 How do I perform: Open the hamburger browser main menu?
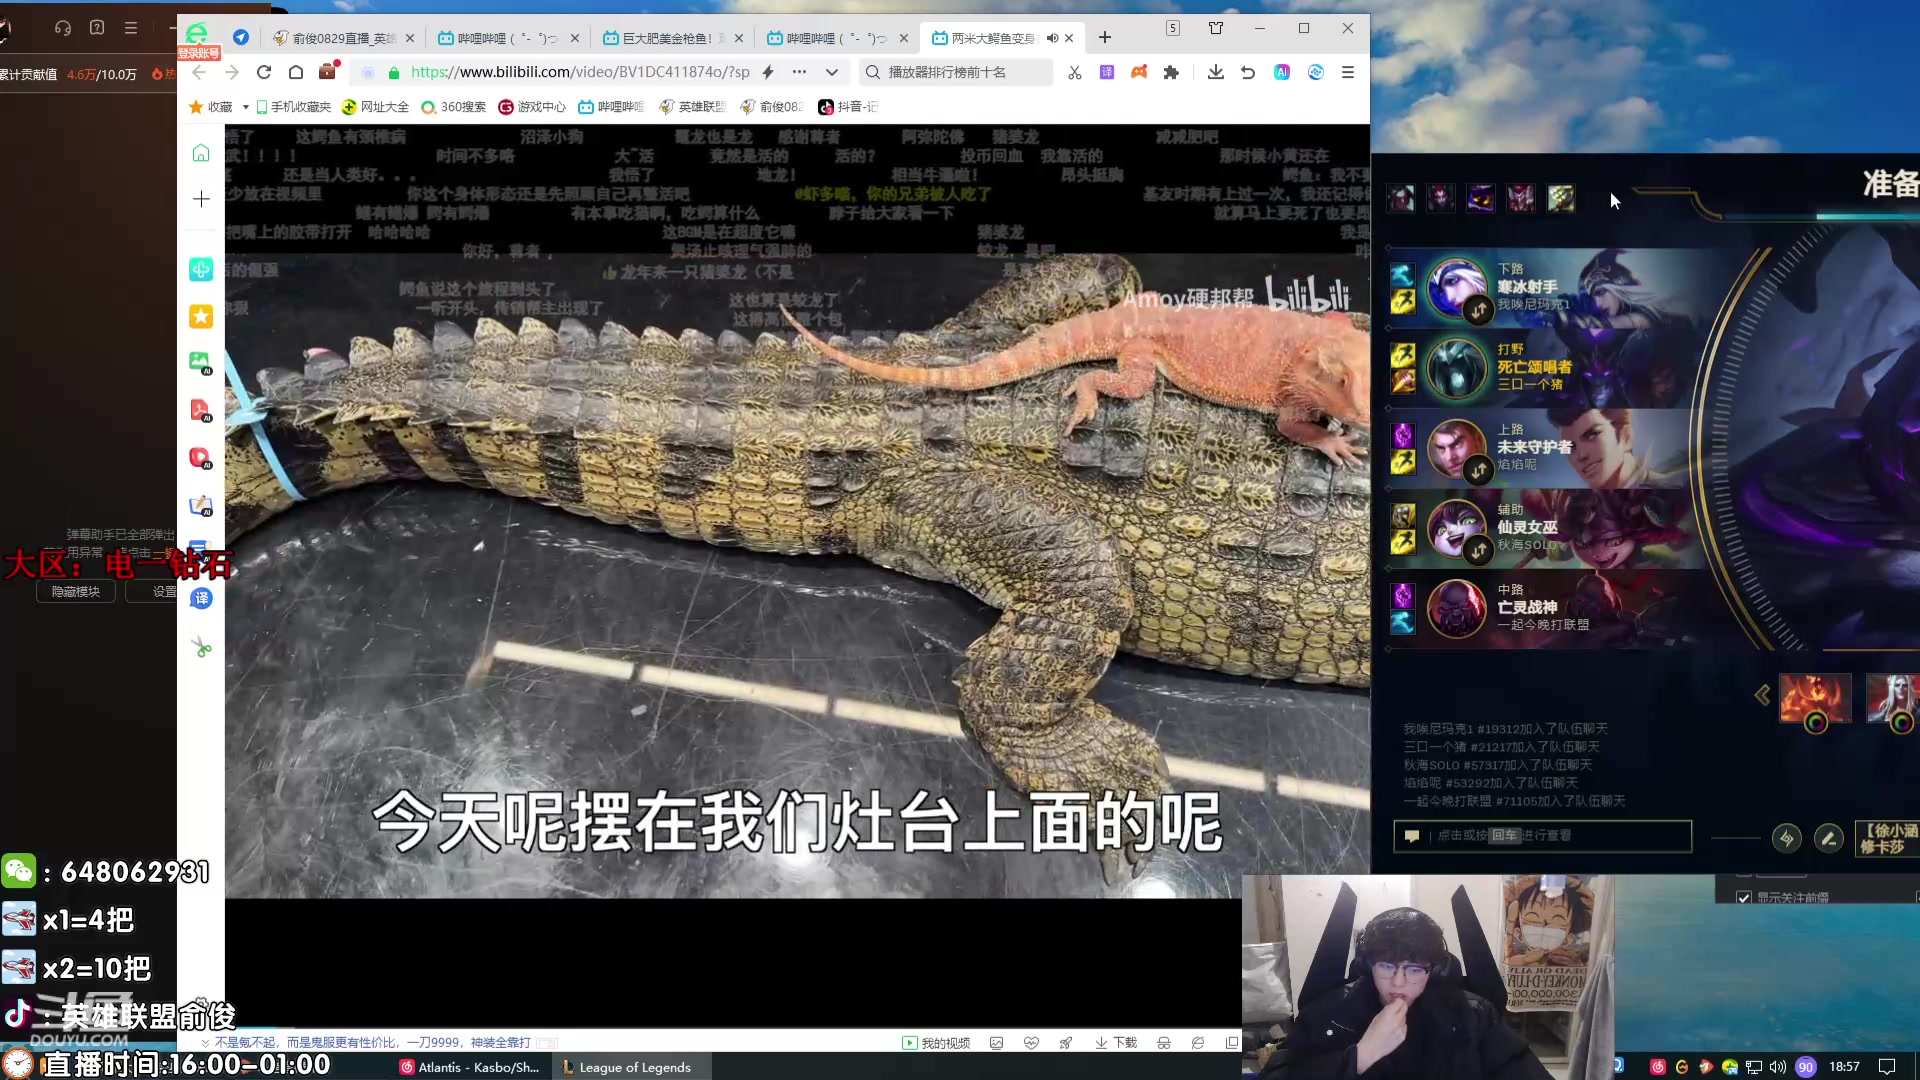coord(1348,72)
